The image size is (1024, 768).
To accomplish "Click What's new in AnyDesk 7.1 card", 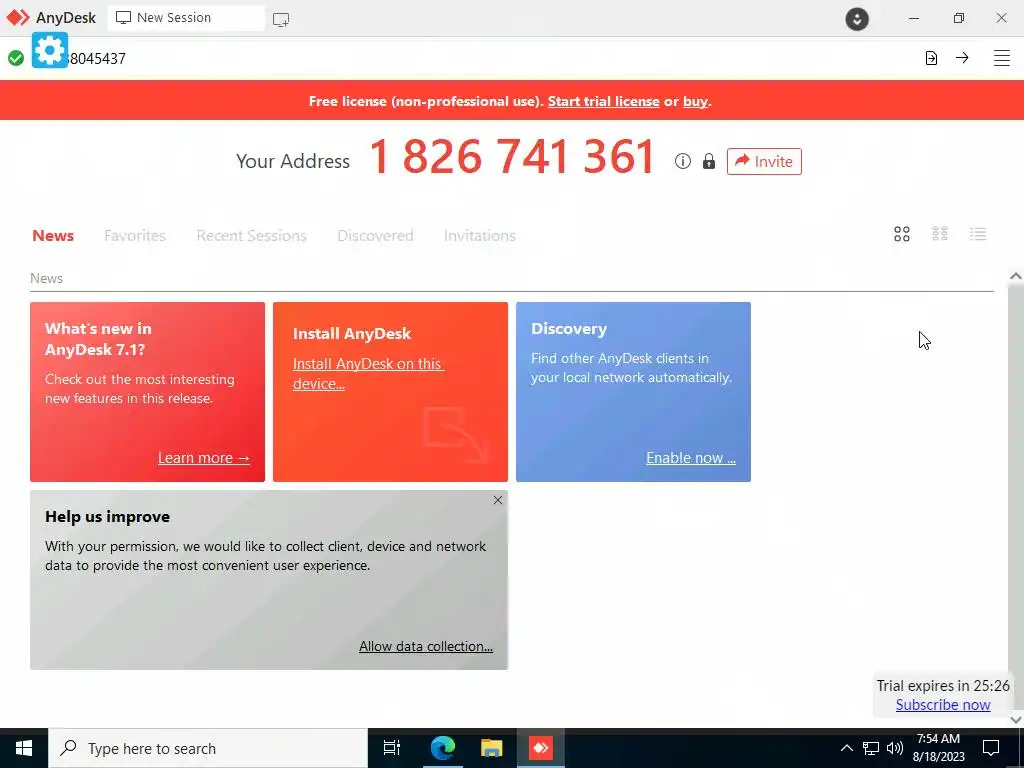I will pos(148,392).
